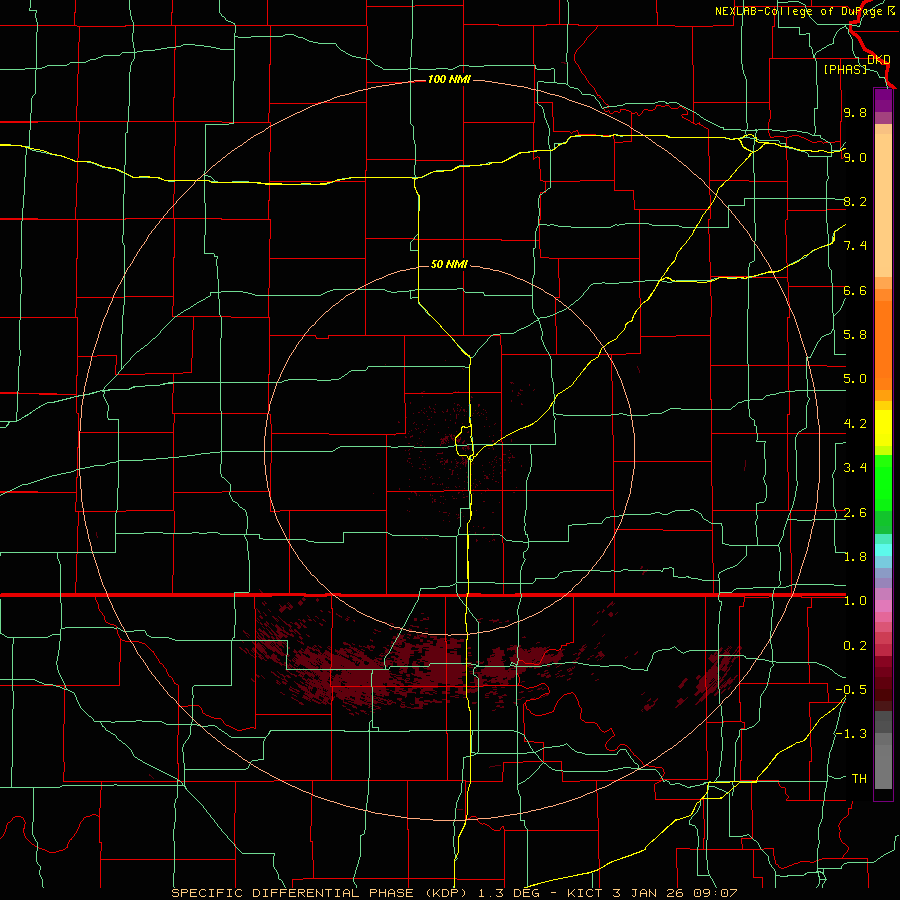Pick the pink band beside 1.0
The width and height of the screenshot is (900, 900).
(x=883, y=606)
